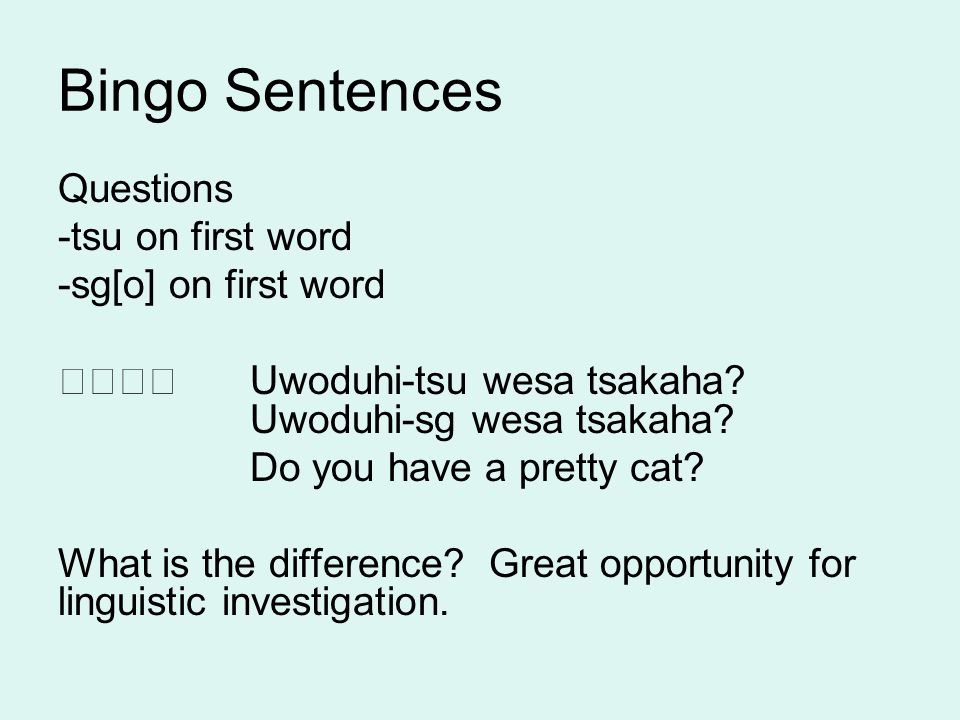This screenshot has height=720, width=960.
Task: Click the words 'linguistic investigation.'
Action: coord(253,602)
